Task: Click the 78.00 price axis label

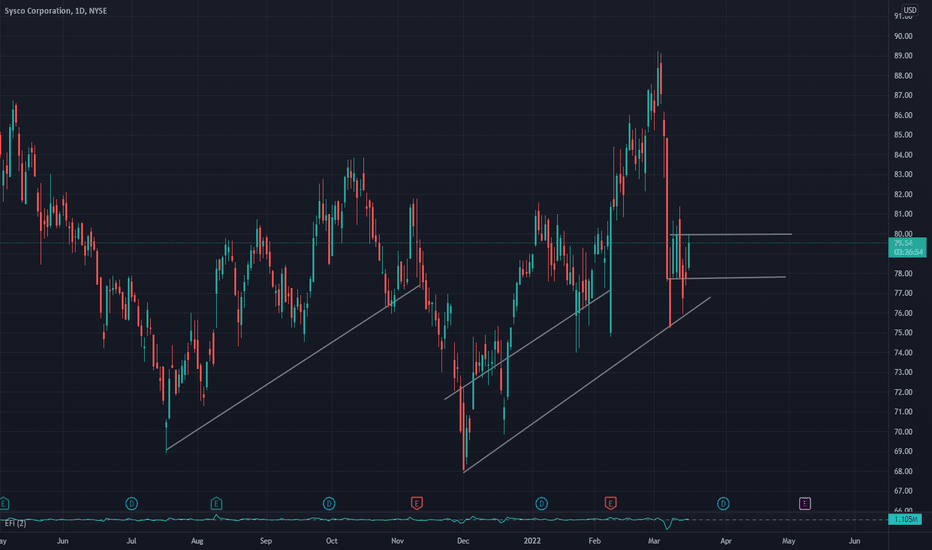Action: (903, 274)
